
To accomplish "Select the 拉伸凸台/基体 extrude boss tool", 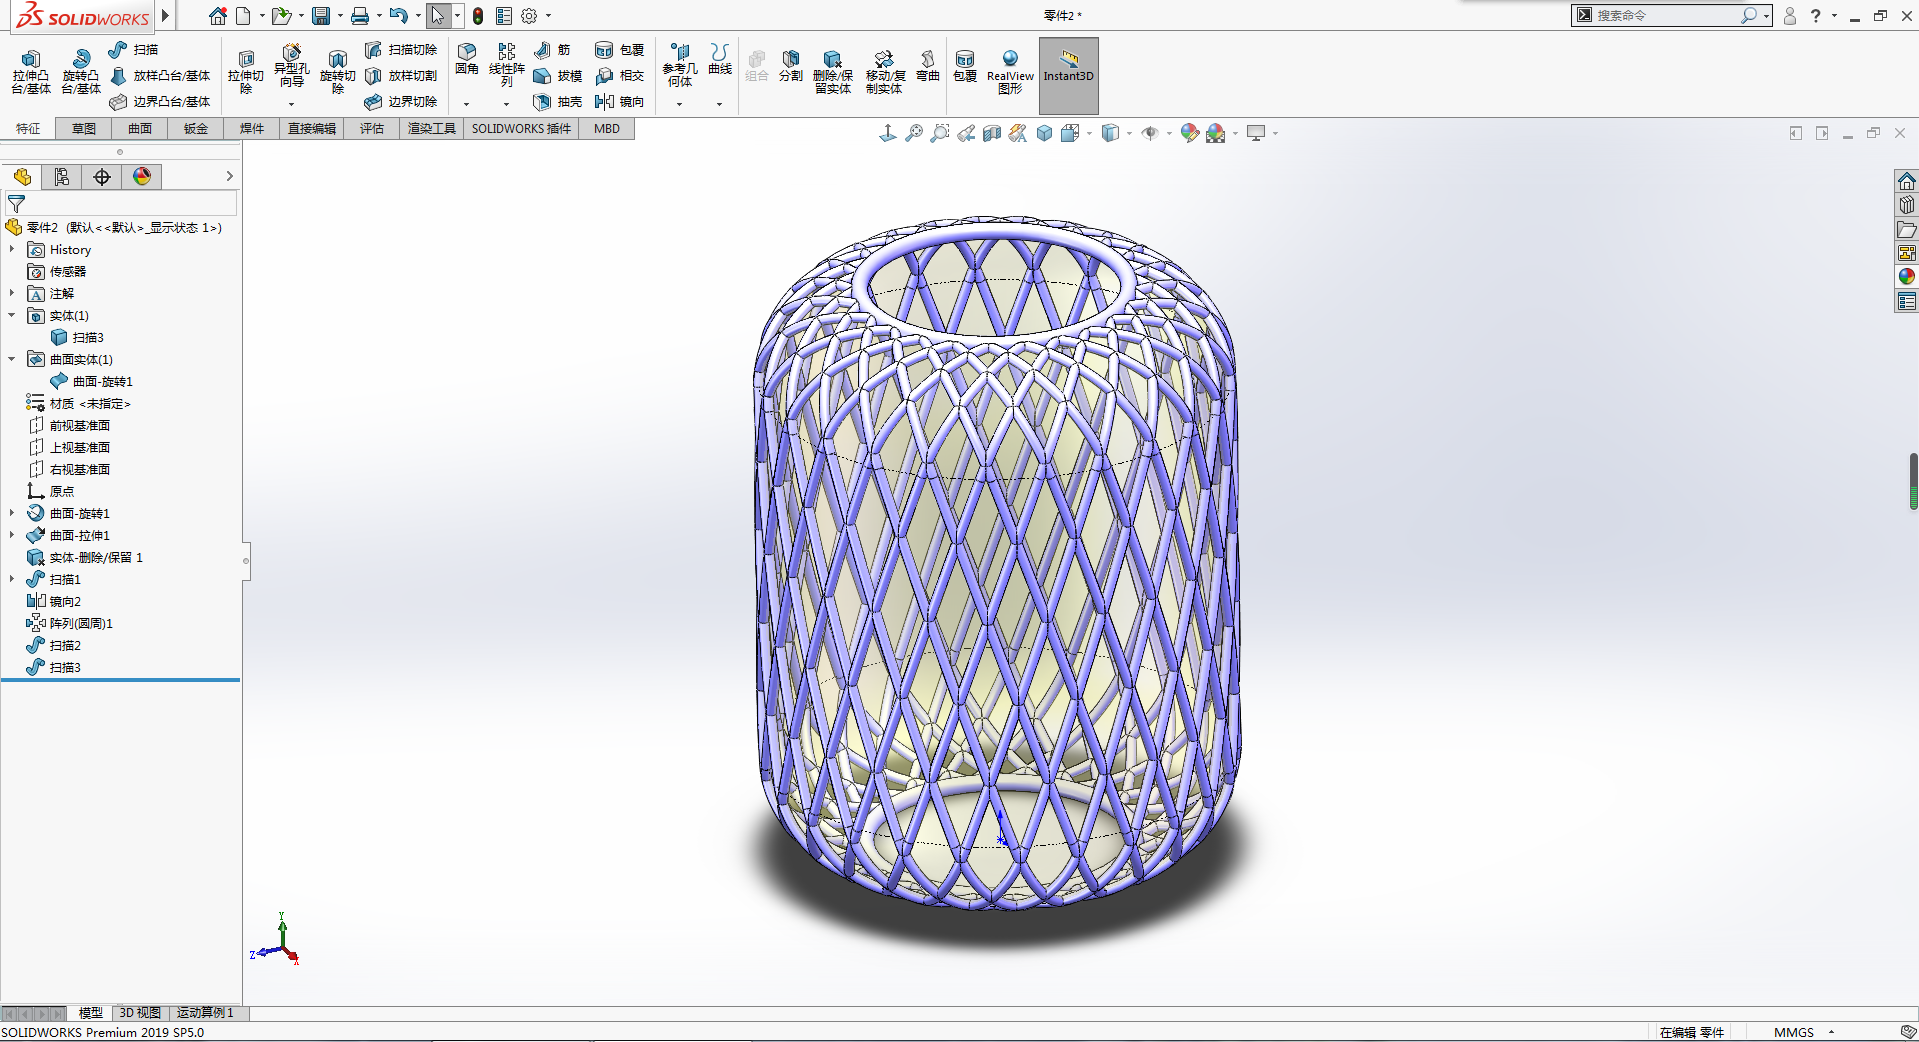I will click(31, 72).
